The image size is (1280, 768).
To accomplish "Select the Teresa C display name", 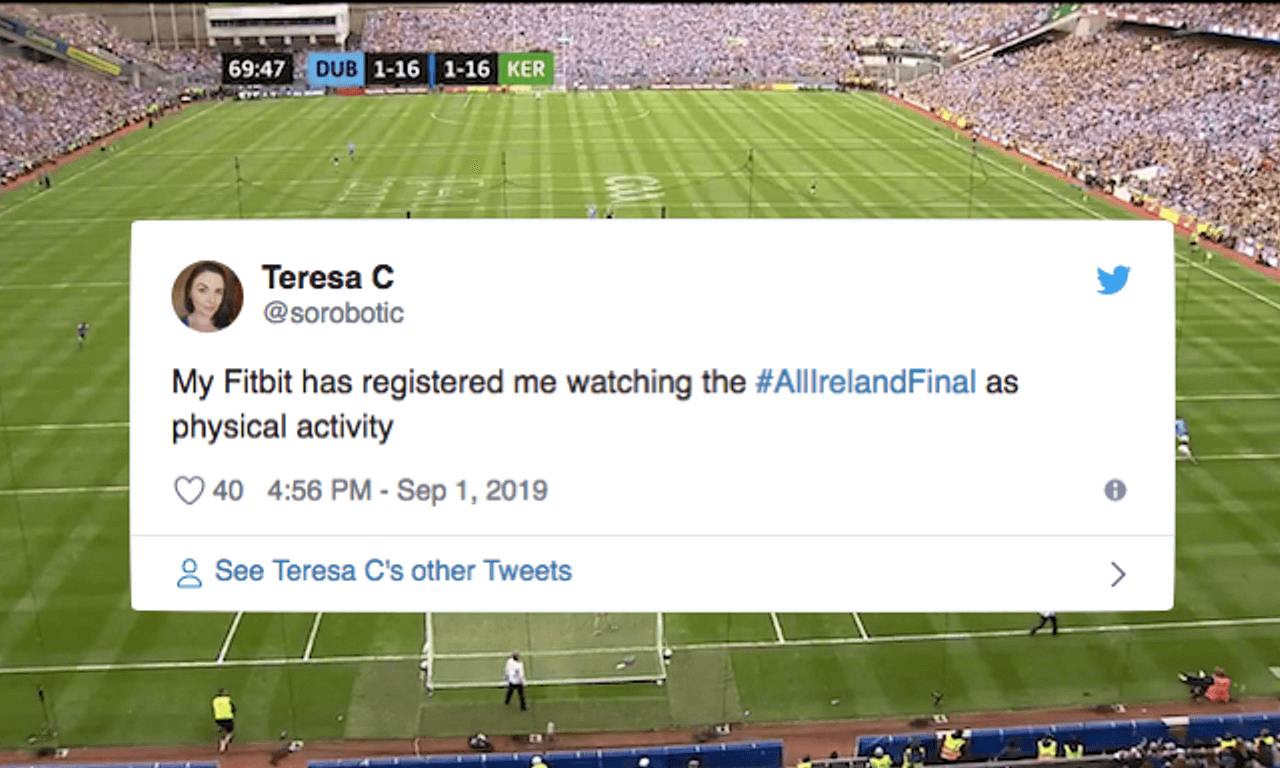I will point(328,278).
